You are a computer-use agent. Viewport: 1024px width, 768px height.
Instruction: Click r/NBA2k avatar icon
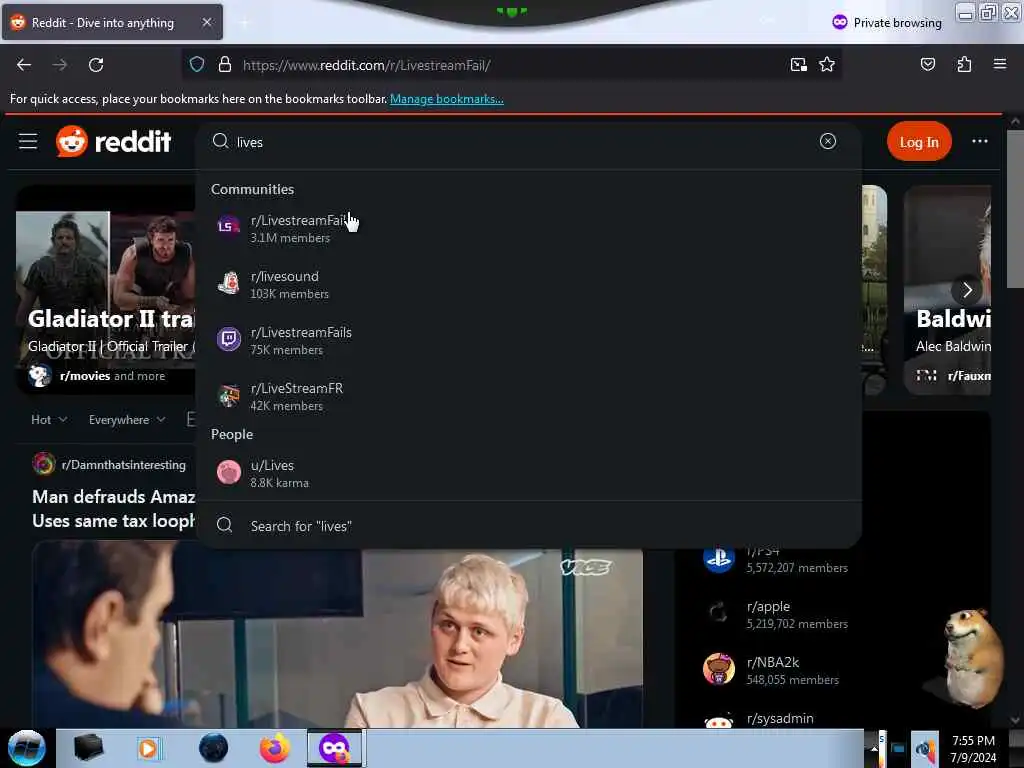(x=718, y=669)
